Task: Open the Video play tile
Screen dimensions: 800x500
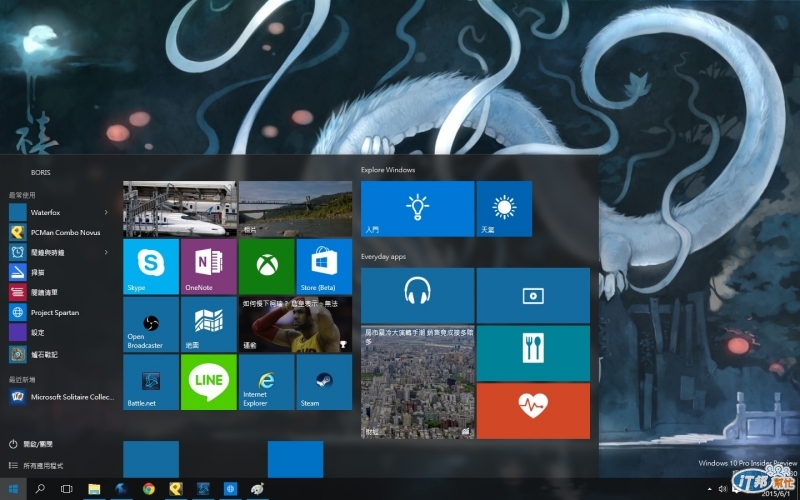Action: pos(533,295)
